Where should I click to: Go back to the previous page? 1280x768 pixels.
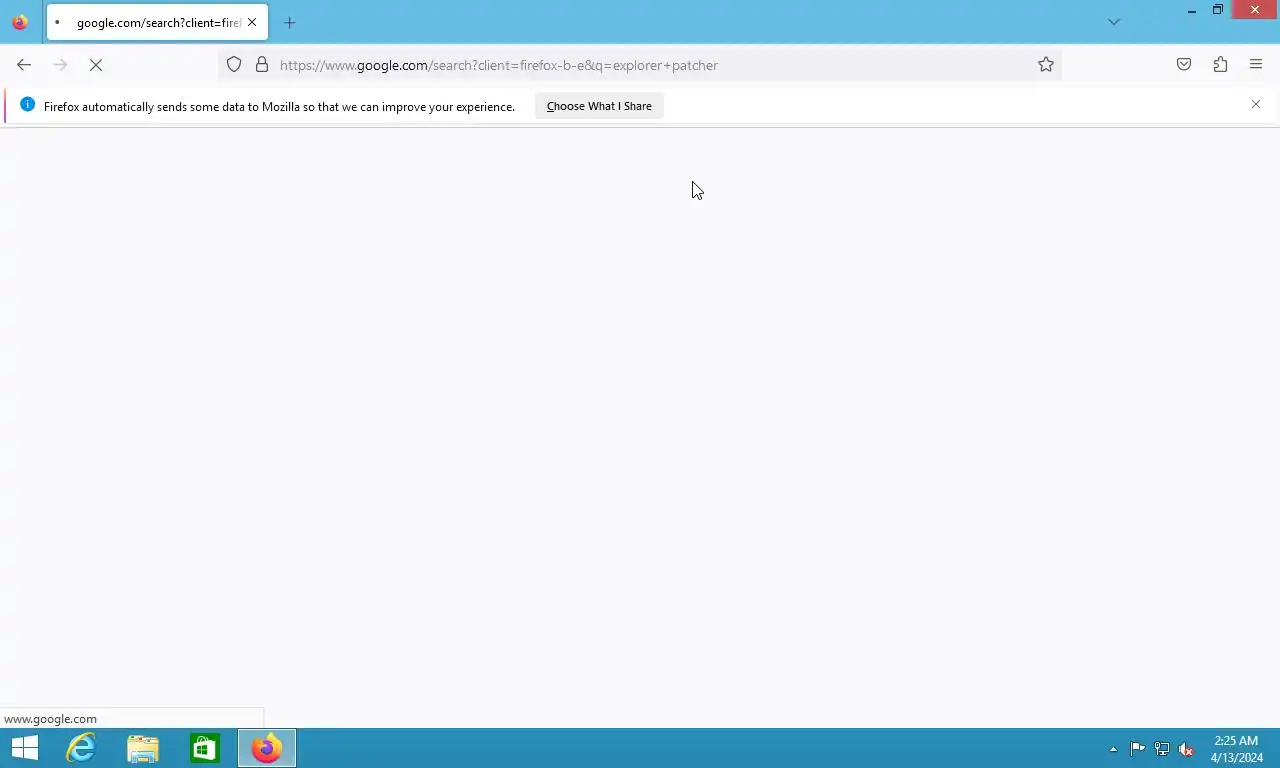(24, 65)
